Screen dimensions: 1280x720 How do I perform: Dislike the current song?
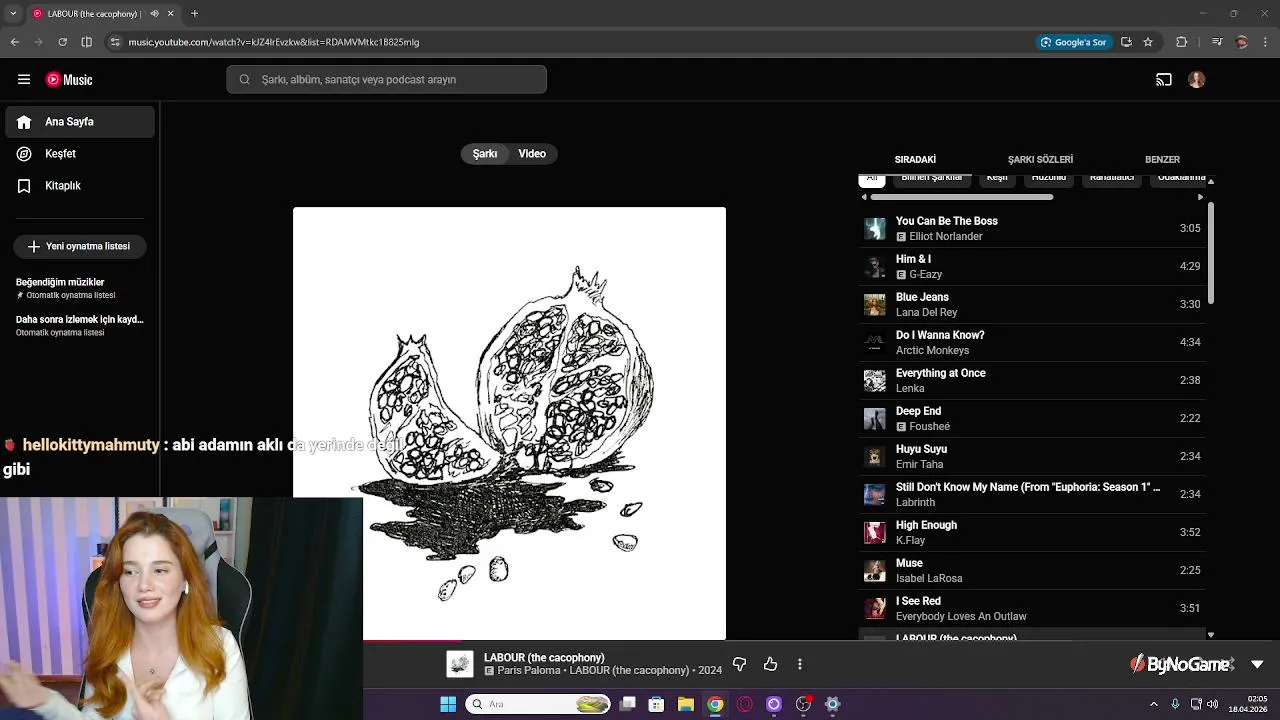point(739,664)
